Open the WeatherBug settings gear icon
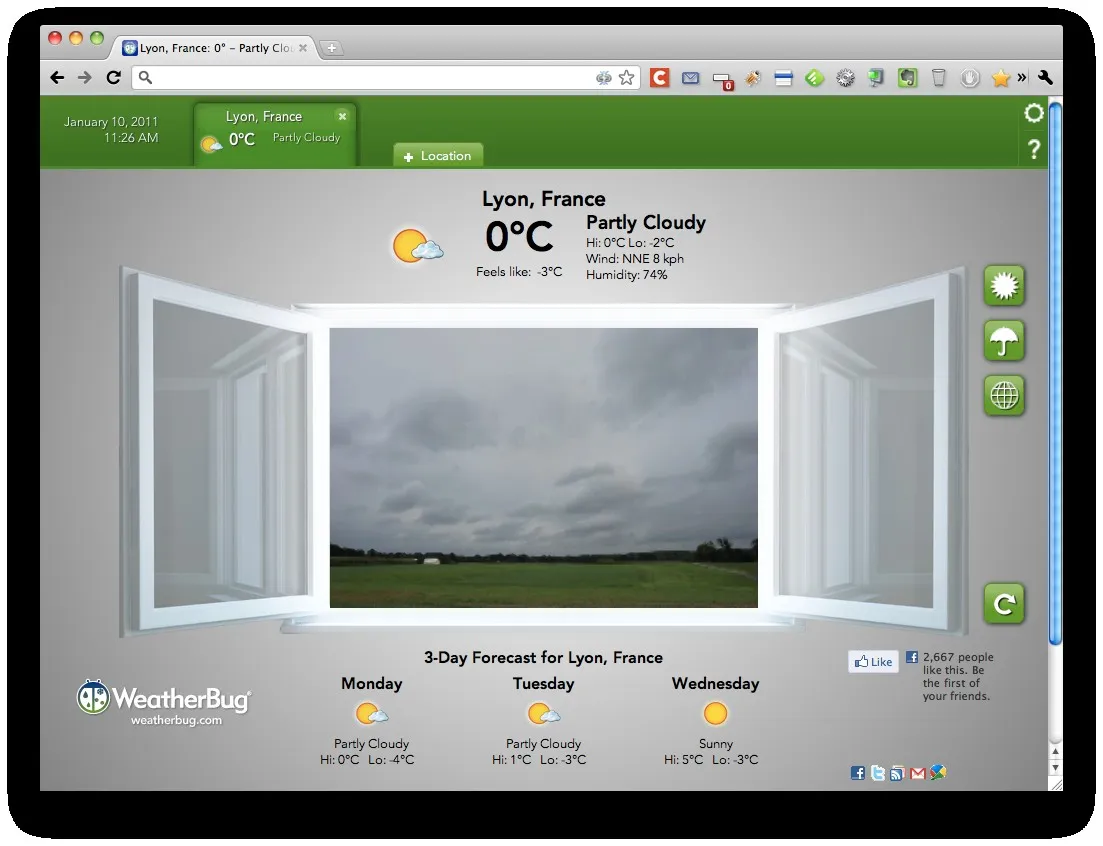The height and width of the screenshot is (846, 1103). coord(1033,113)
